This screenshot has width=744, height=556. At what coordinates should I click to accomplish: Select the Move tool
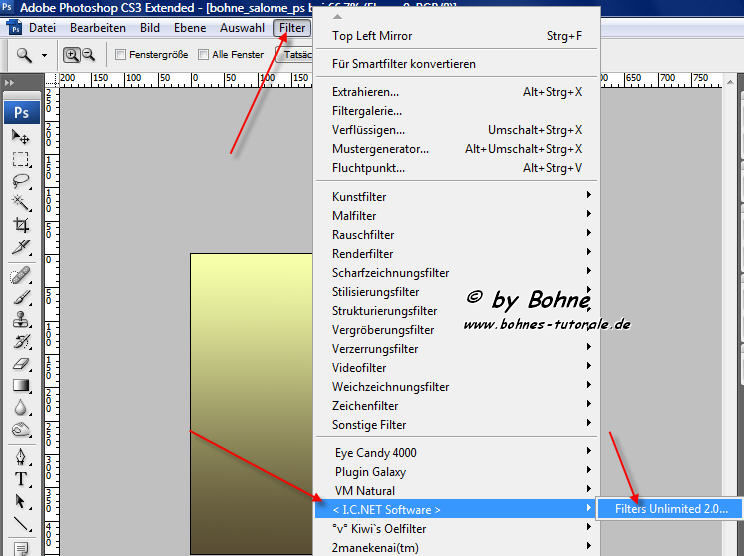pos(20,136)
